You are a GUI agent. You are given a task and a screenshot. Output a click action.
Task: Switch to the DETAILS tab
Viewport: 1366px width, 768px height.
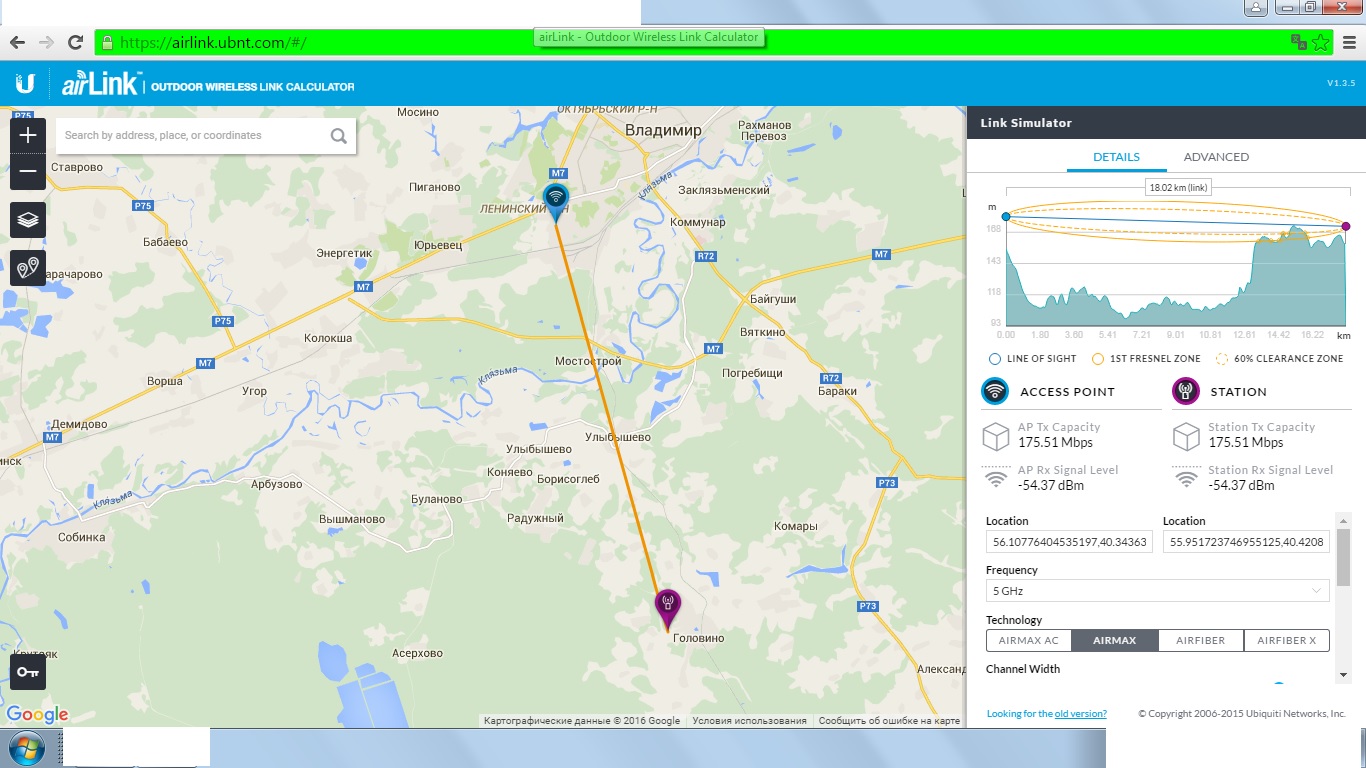point(1116,157)
